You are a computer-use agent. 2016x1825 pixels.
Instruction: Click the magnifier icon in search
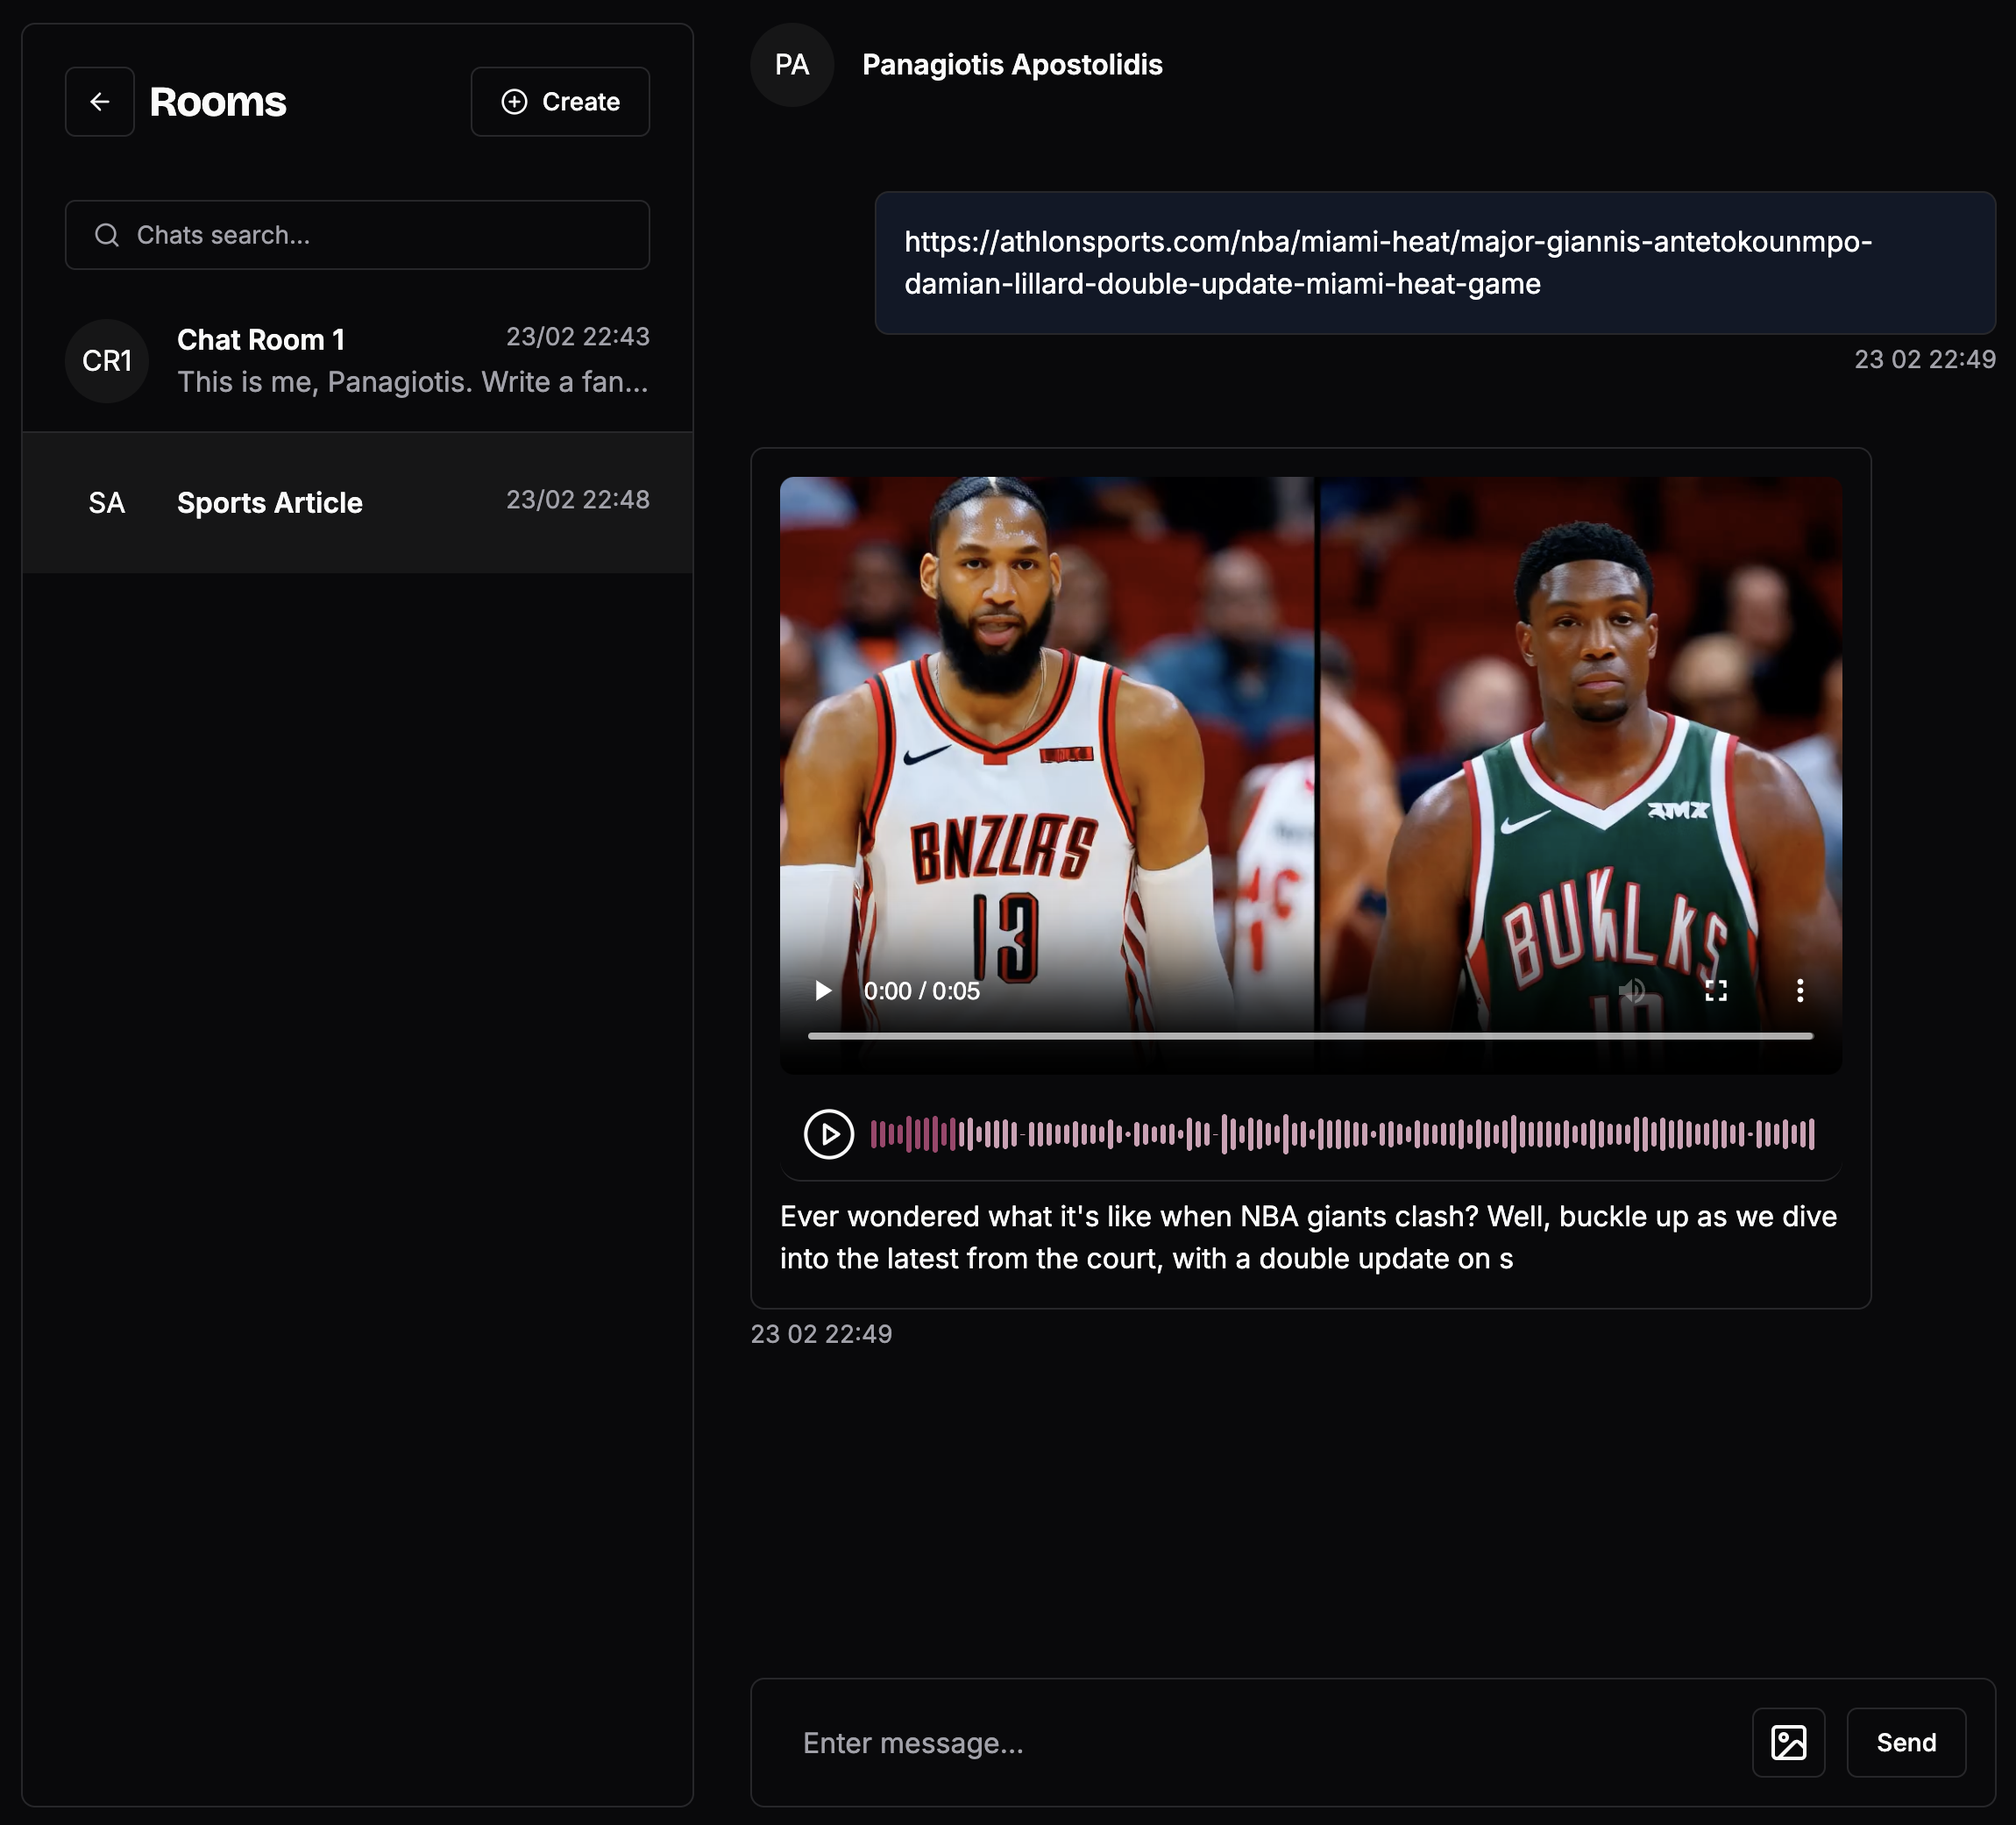[x=107, y=235]
